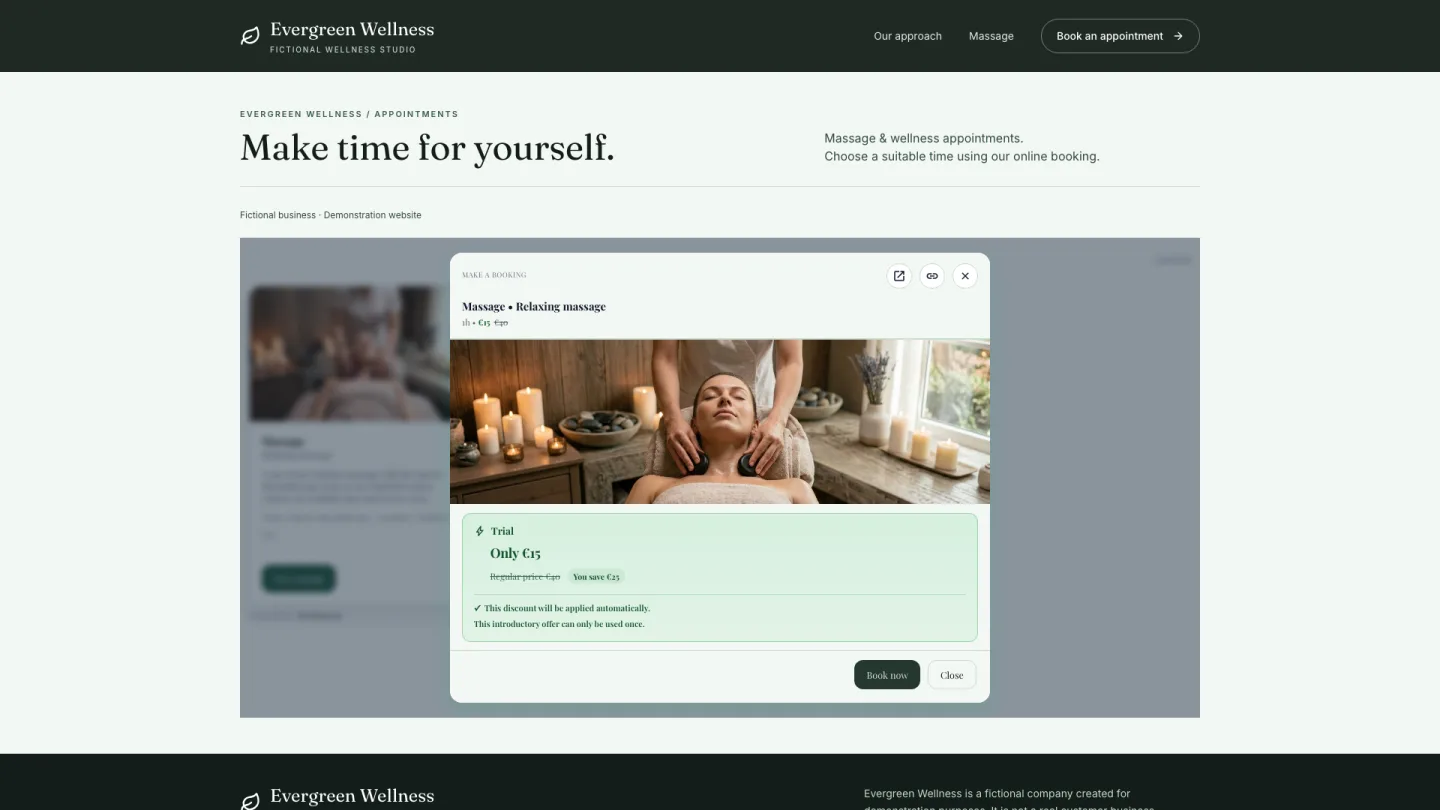Viewport: 1440px width, 810px height.
Task: Copy the booking link via the chain icon
Action: pos(932,276)
